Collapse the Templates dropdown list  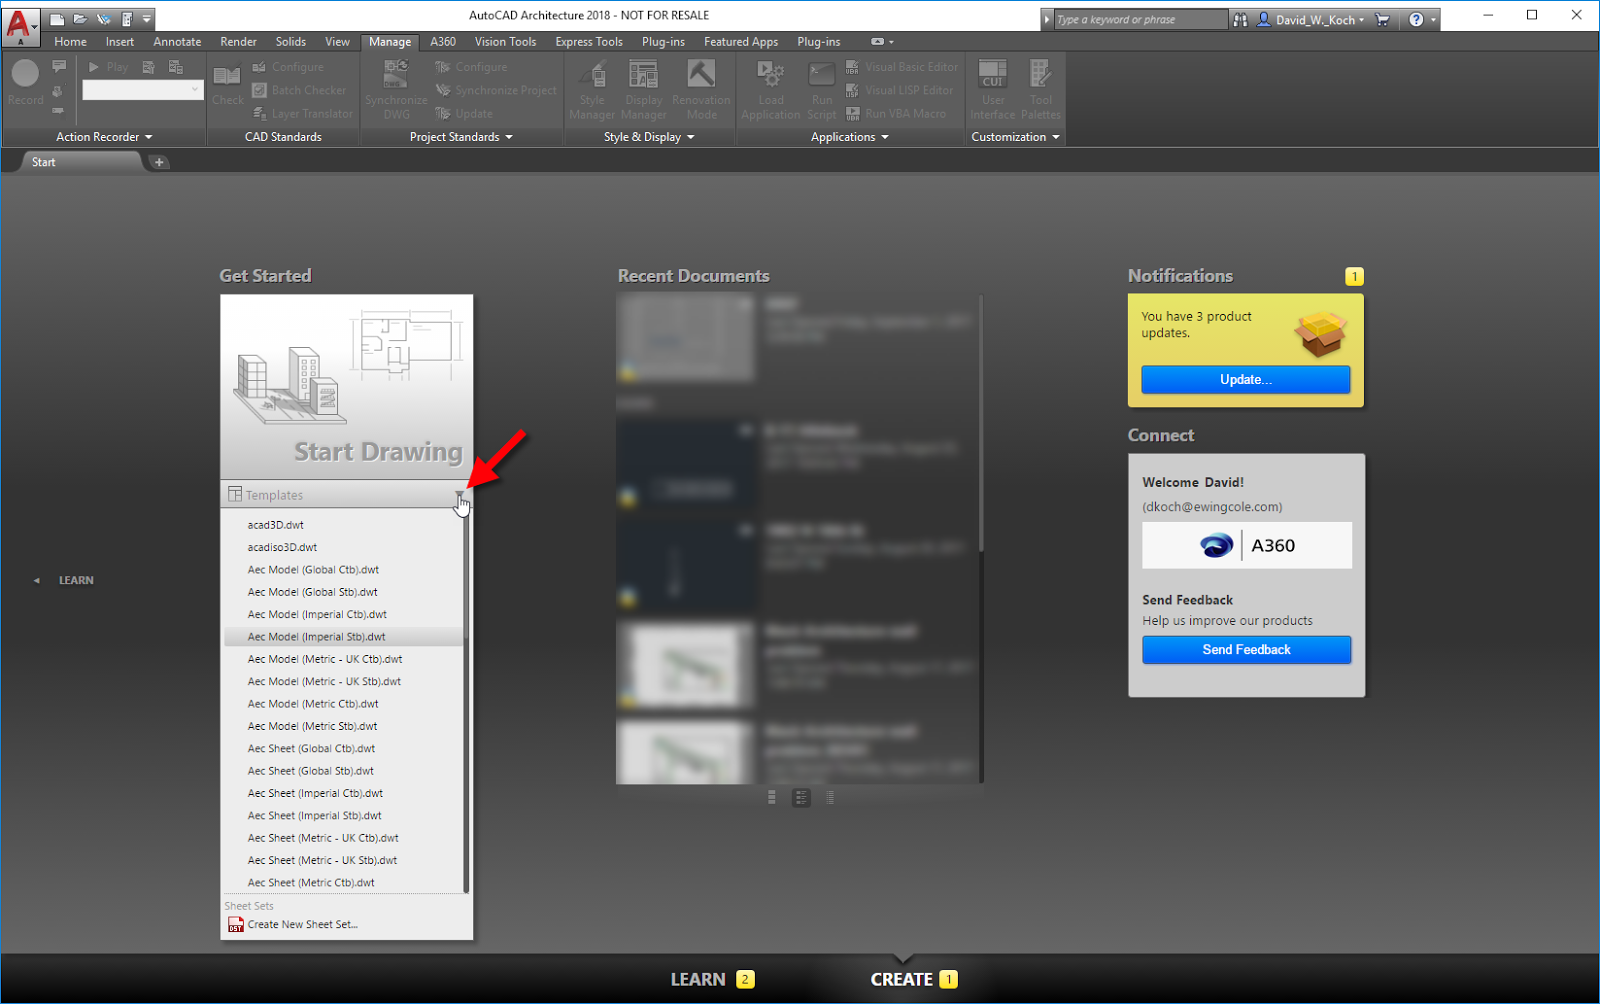click(461, 494)
